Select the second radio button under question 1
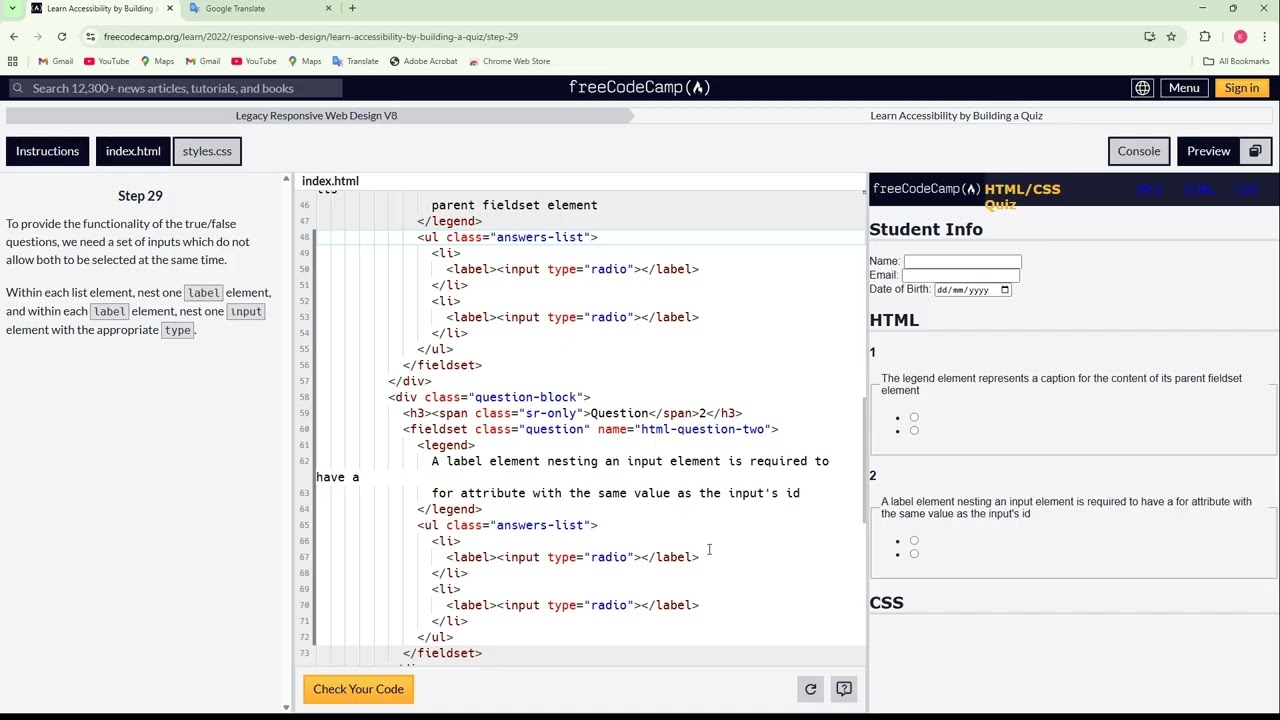 pos(914,430)
